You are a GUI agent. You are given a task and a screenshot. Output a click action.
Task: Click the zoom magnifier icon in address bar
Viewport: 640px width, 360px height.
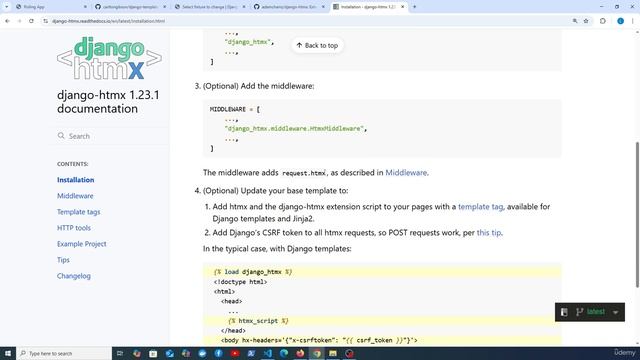[x=575, y=21]
